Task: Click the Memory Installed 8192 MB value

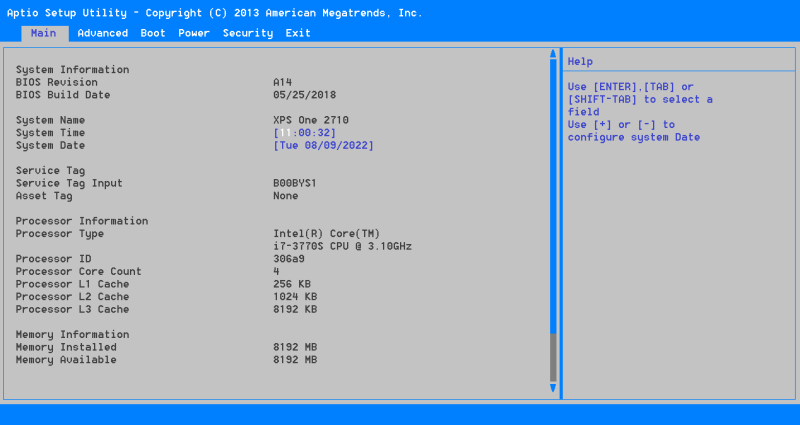Action: tap(295, 347)
